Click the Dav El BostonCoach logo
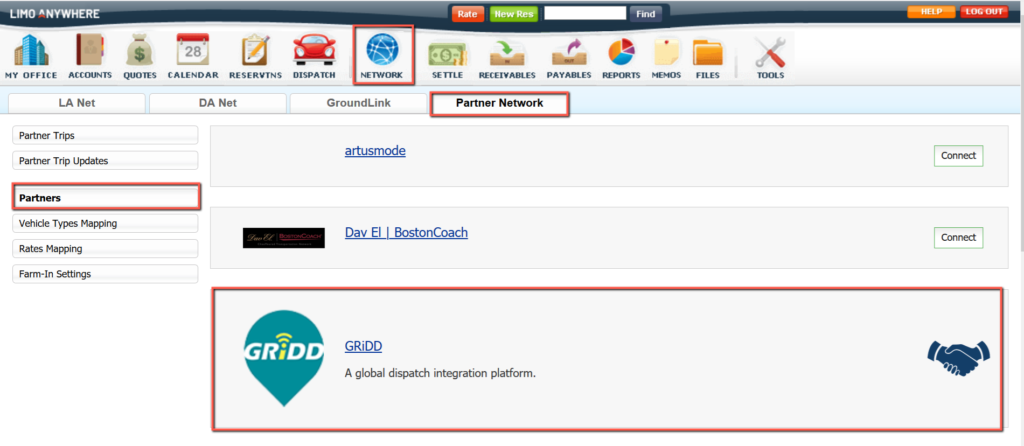Image resolution: width=1024 pixels, height=446 pixels. (284, 238)
